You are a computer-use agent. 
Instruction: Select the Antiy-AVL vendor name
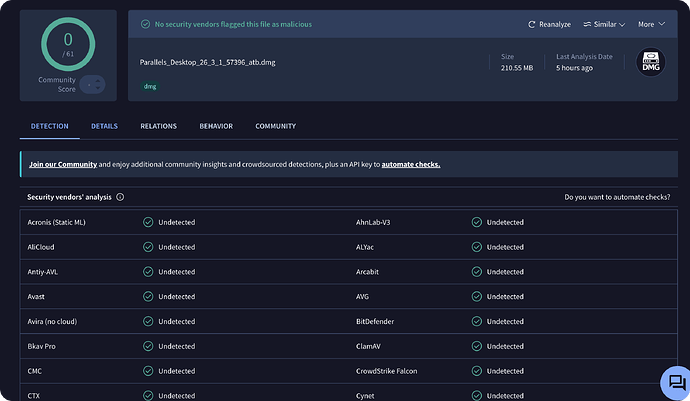point(43,272)
